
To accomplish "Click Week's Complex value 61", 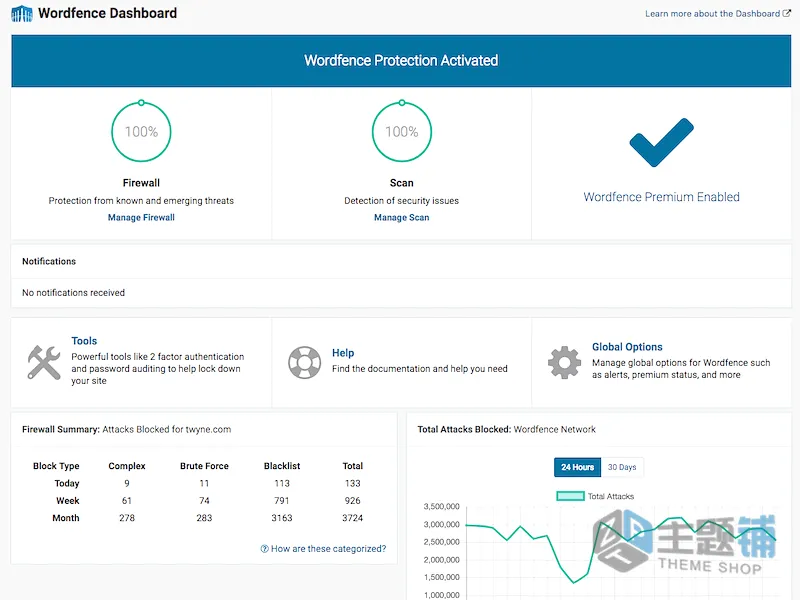I will tap(127, 501).
